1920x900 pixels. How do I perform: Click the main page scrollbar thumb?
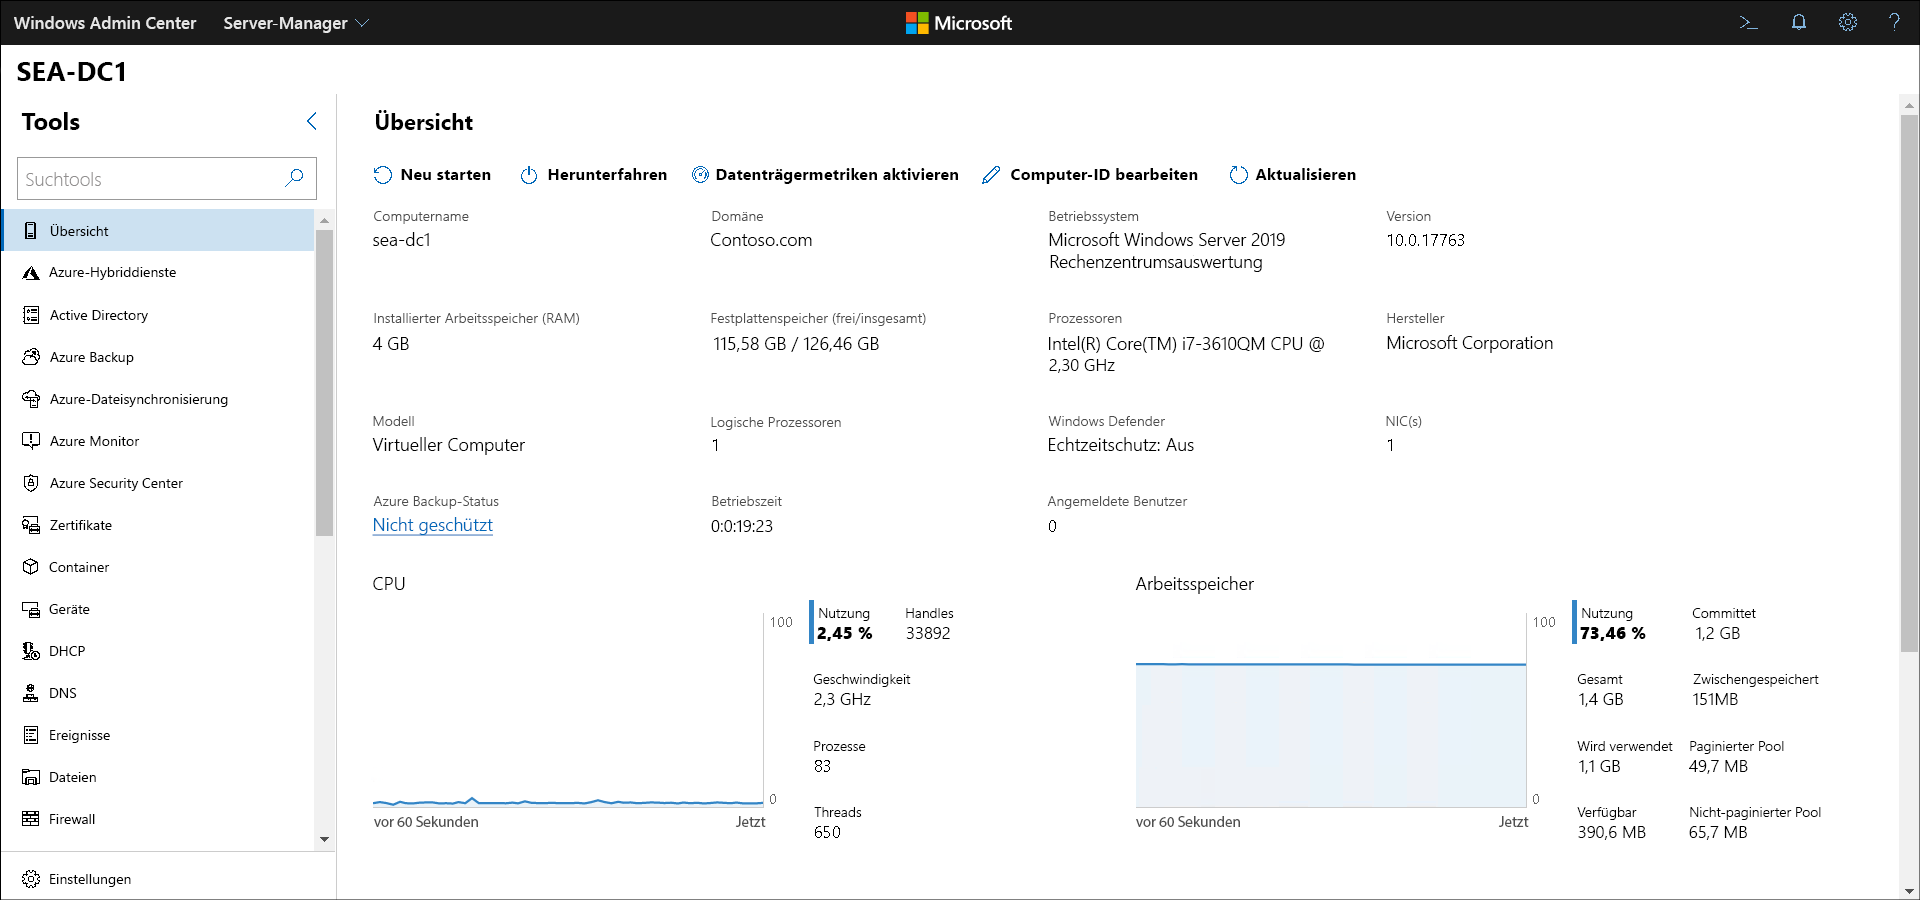point(1909,383)
